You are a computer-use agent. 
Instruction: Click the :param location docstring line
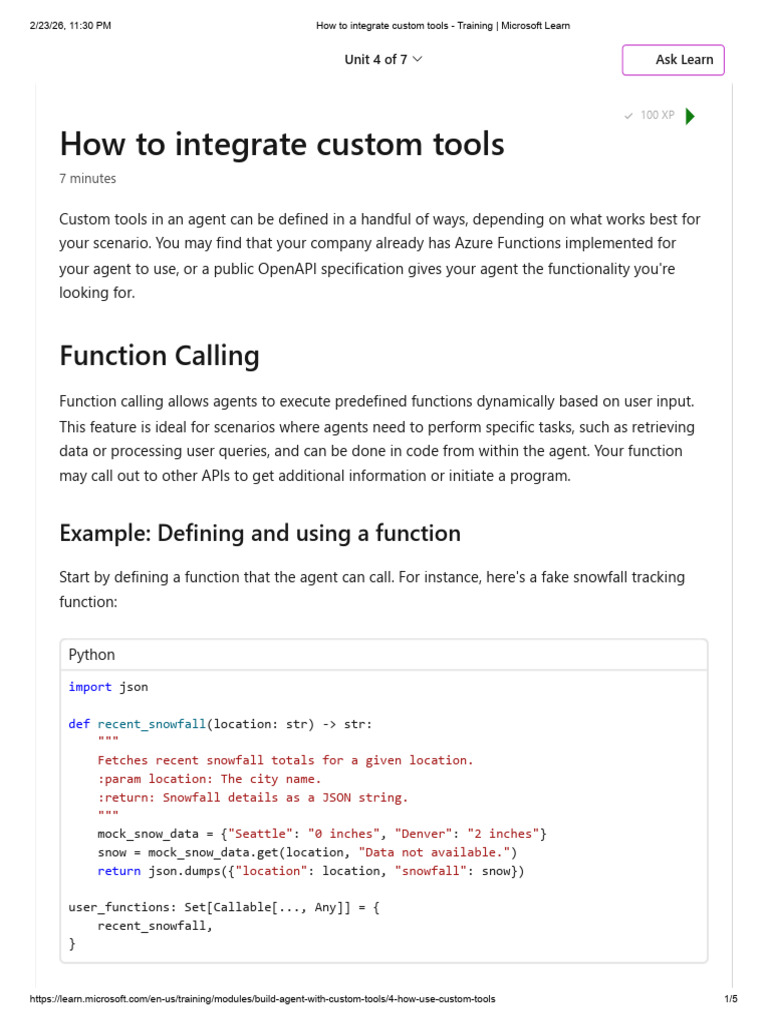click(209, 778)
